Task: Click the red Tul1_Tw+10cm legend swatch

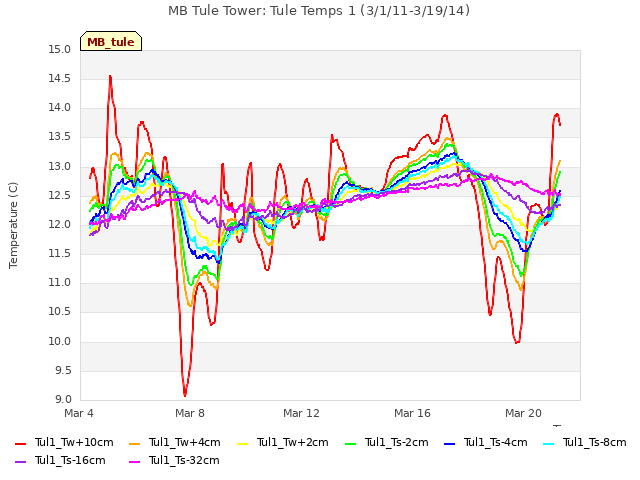Action: (x=20, y=444)
